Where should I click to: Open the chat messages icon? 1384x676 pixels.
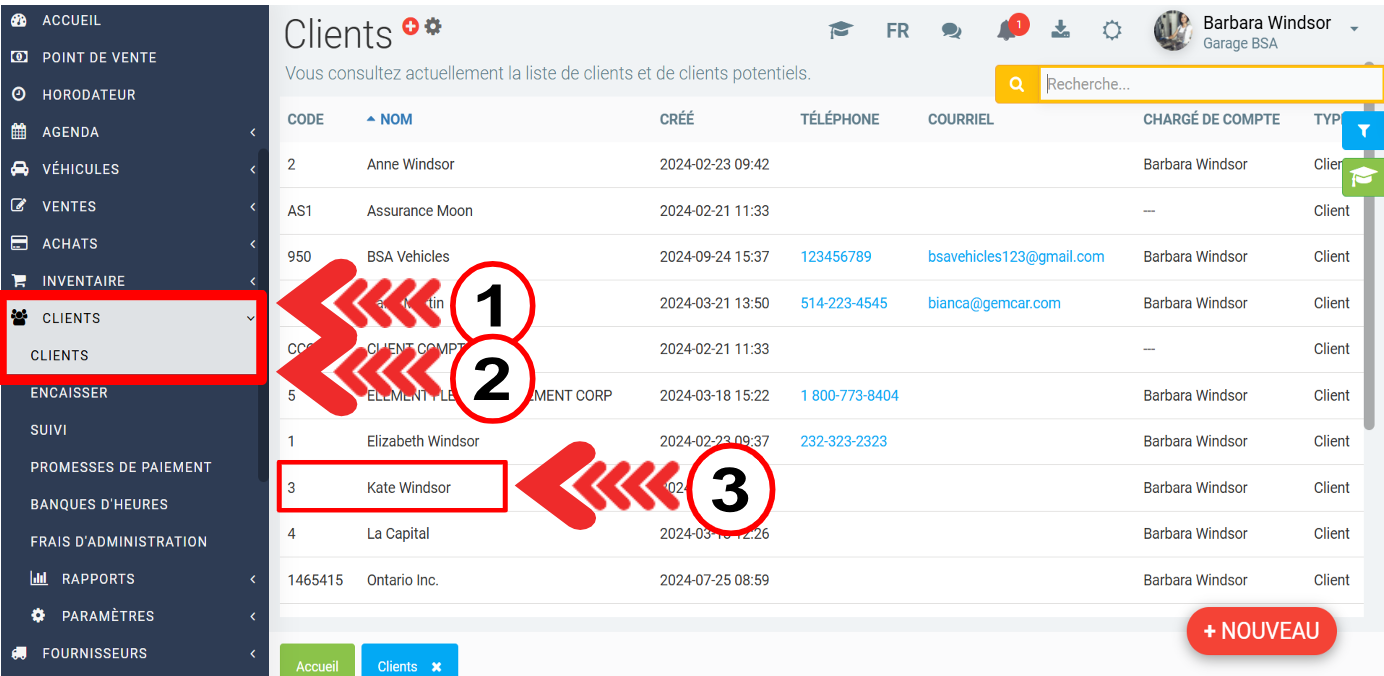[951, 31]
